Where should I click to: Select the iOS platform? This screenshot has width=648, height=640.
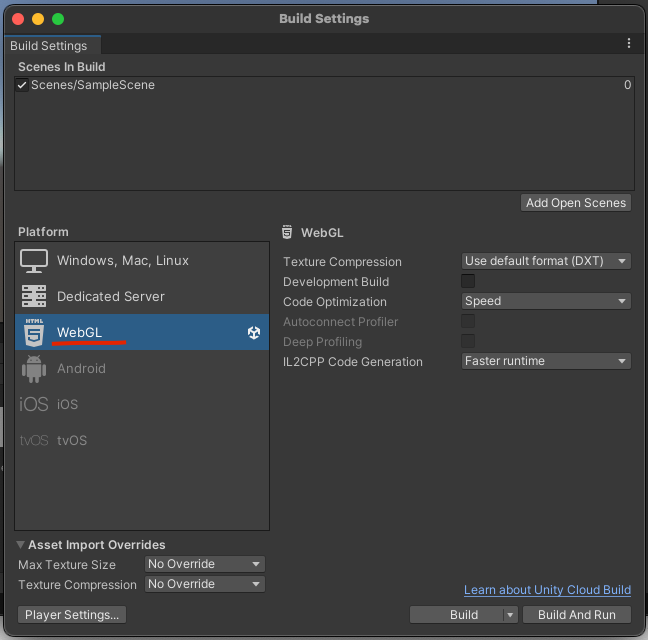click(142, 404)
